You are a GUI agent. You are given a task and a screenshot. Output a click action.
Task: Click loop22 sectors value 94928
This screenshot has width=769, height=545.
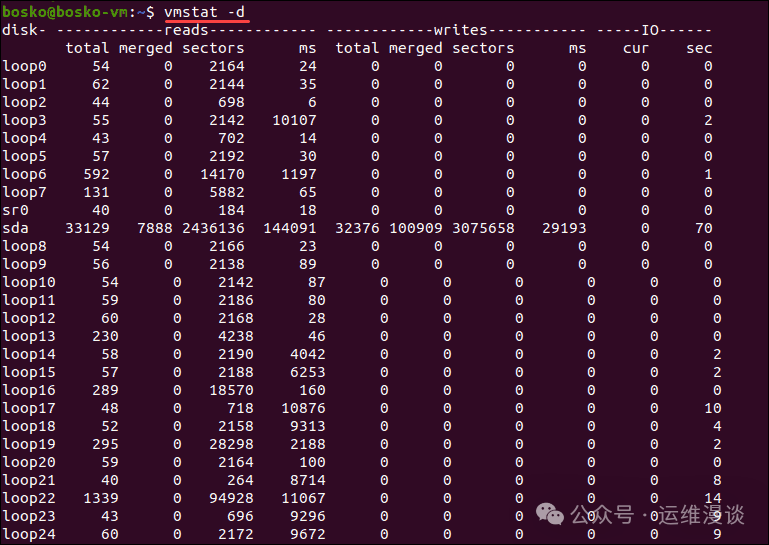(231, 498)
